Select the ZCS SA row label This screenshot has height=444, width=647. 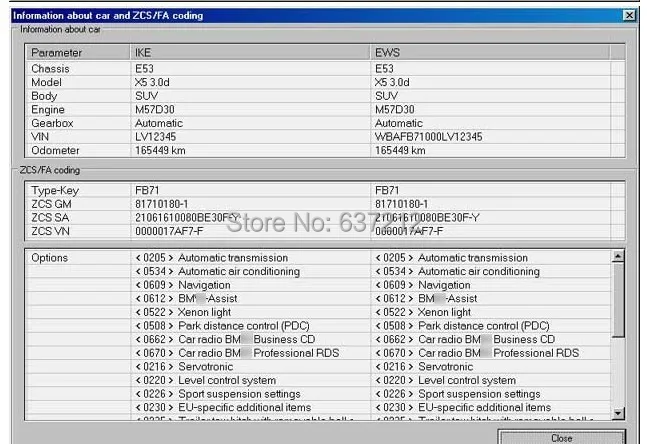50,217
